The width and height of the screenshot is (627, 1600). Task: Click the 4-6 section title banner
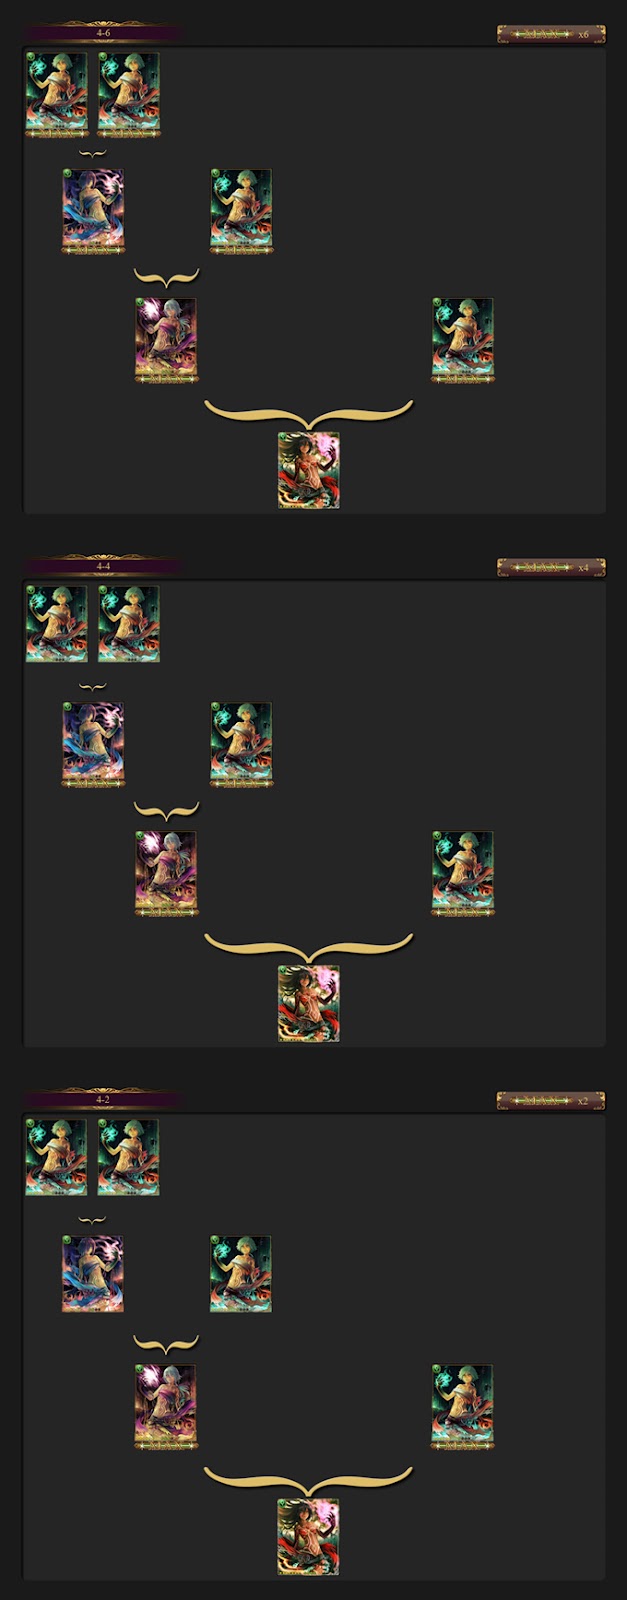click(x=103, y=33)
